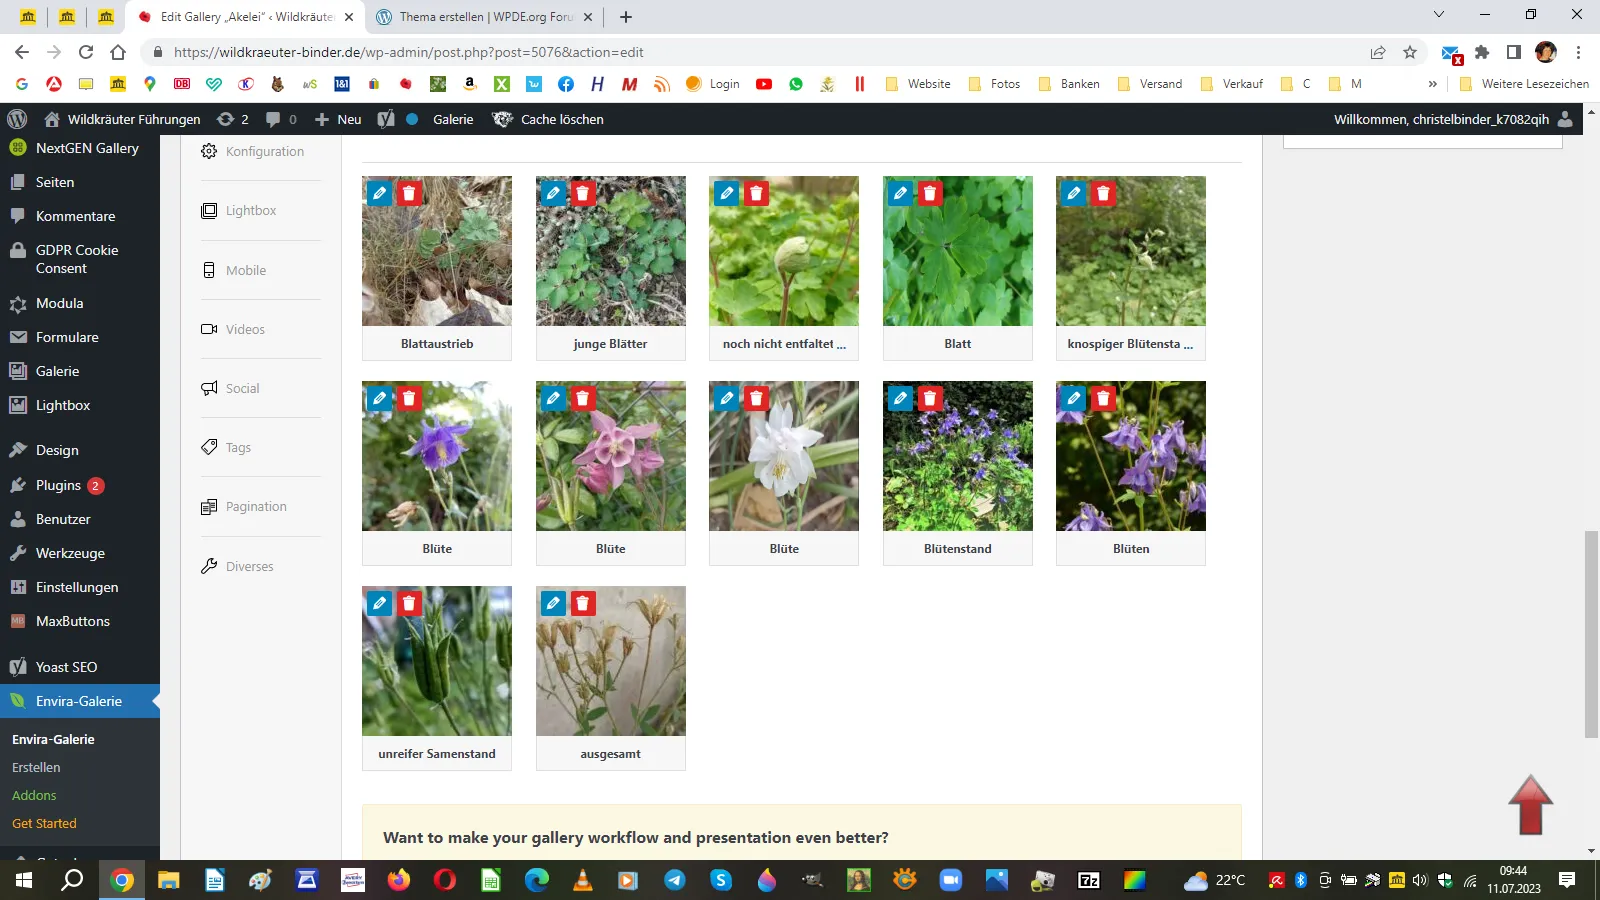The image size is (1600, 900).
Task: Open the Neu dropdown in the admin bar
Action: point(338,119)
